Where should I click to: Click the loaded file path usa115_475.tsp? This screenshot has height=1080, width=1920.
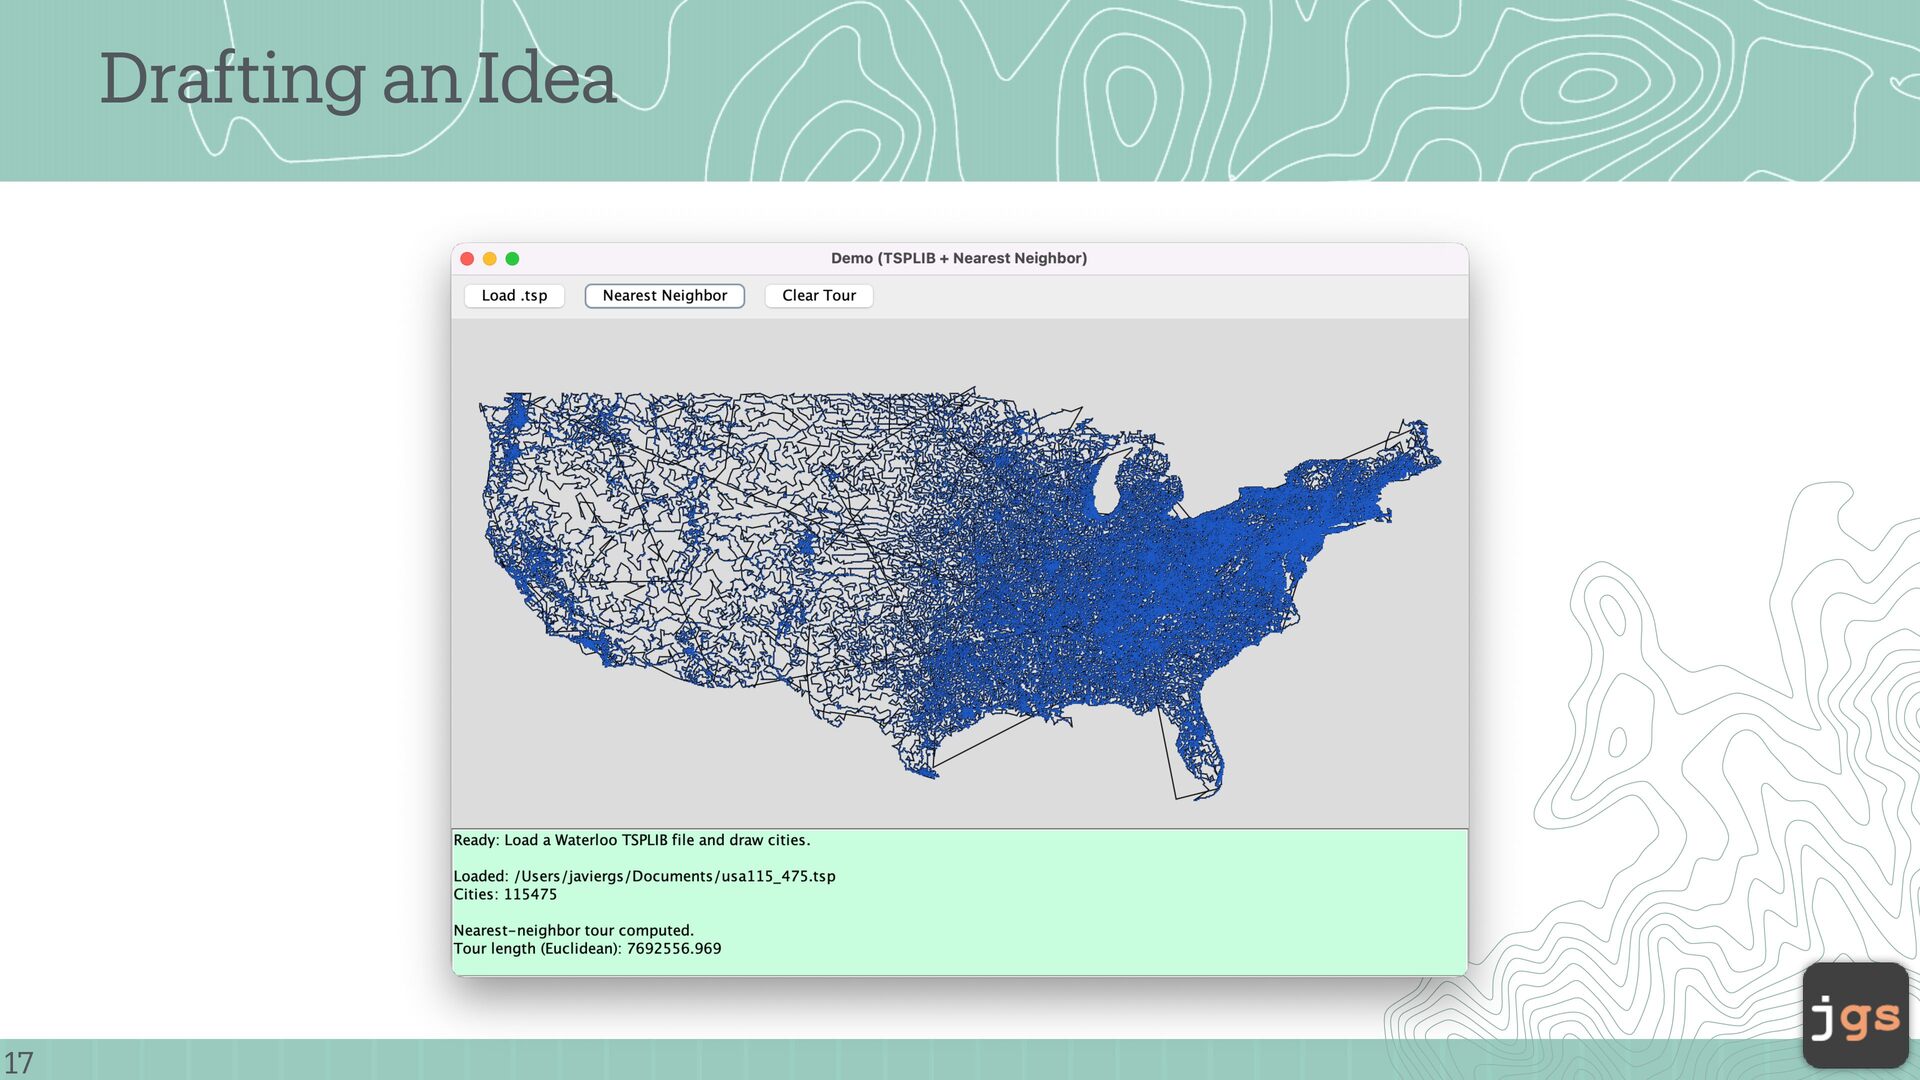point(644,877)
